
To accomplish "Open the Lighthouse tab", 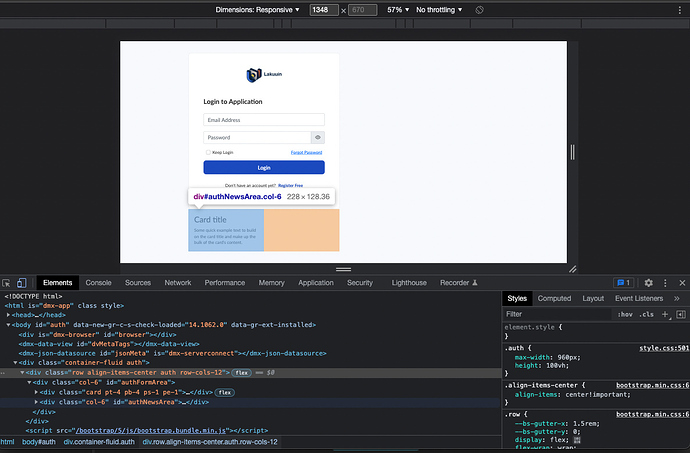I will [x=409, y=283].
